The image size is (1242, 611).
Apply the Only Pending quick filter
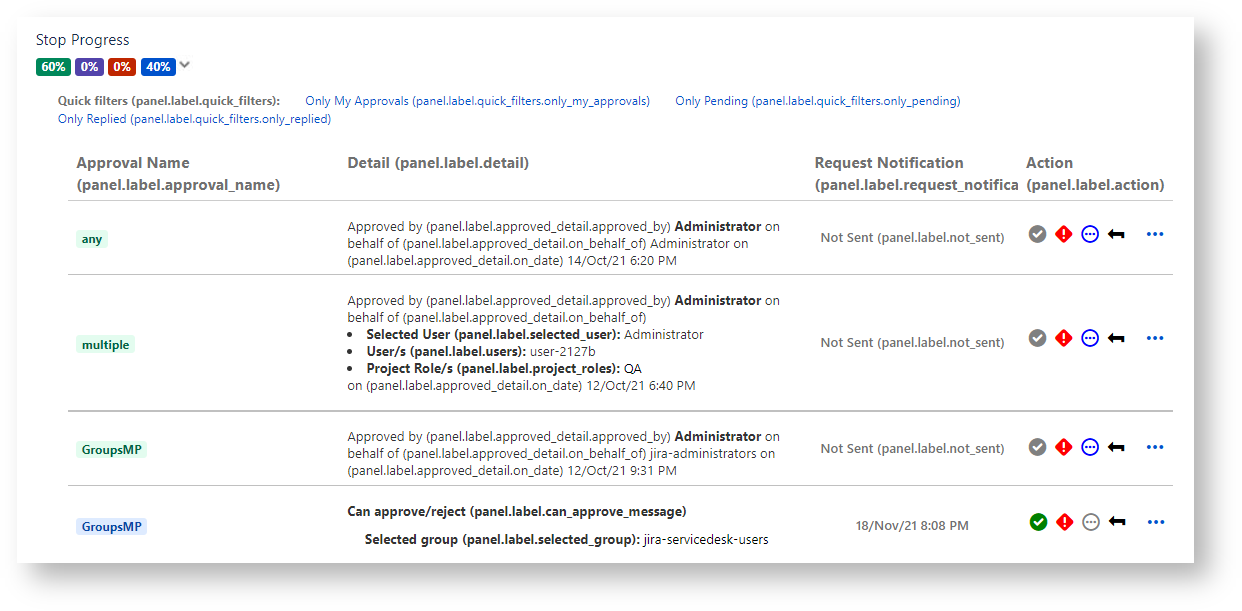(817, 101)
